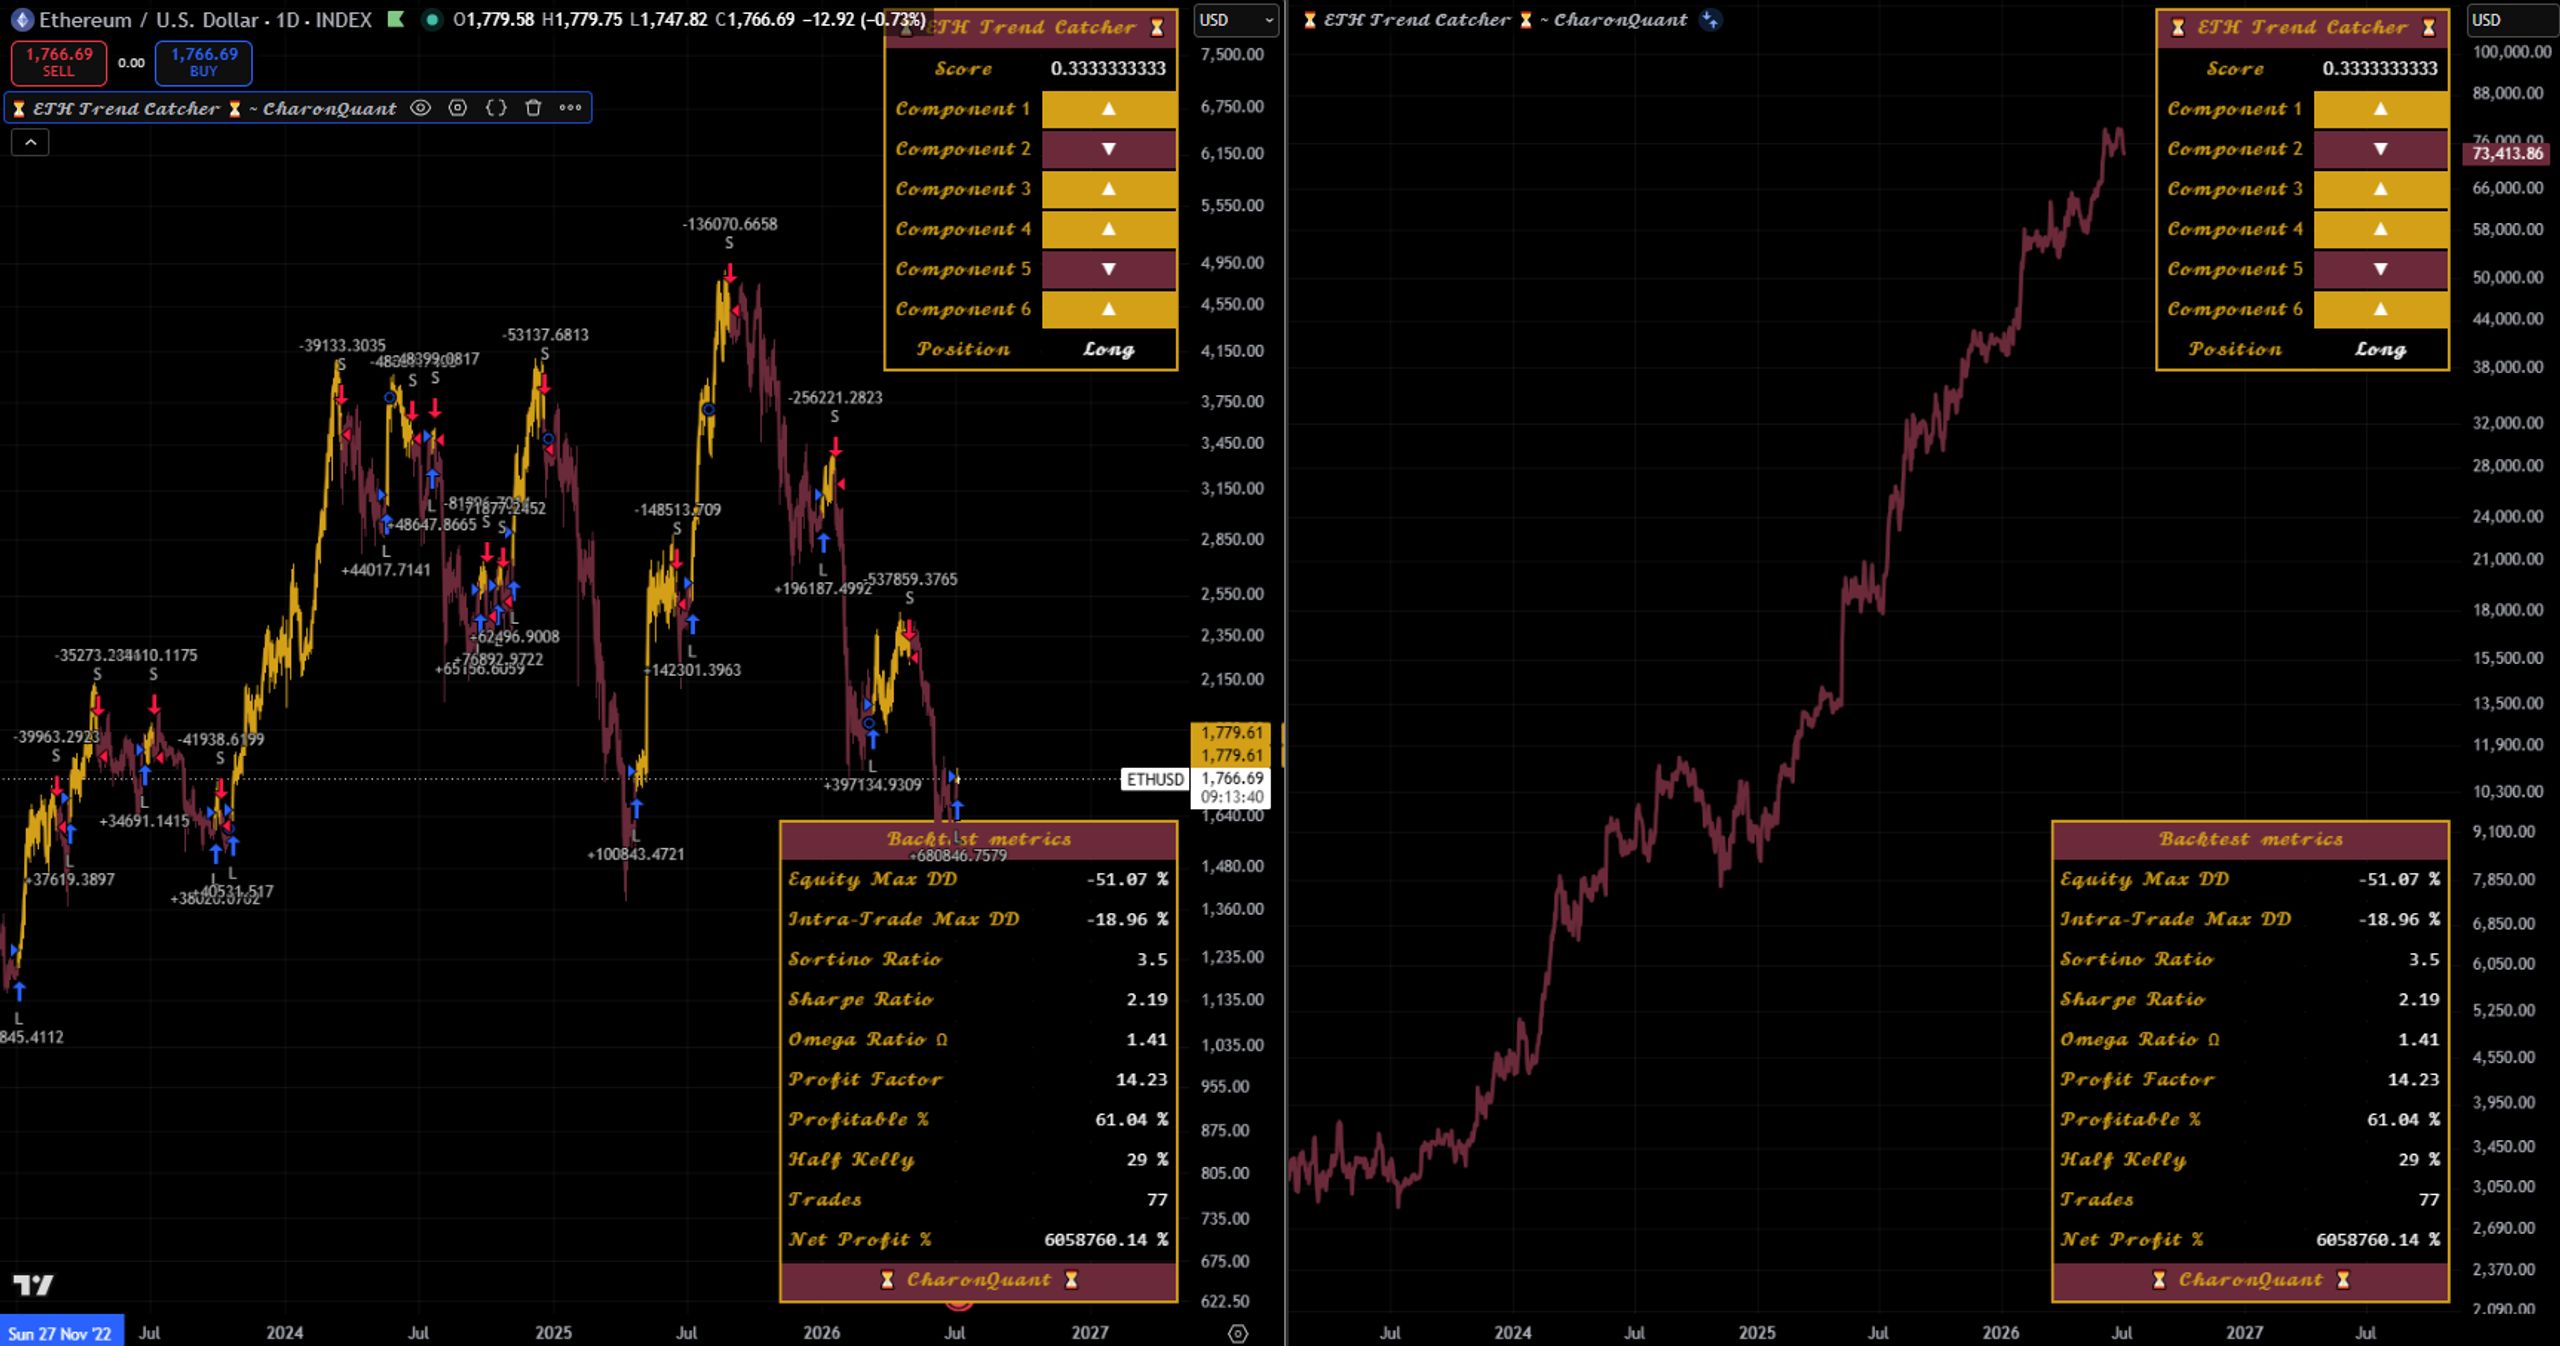Click the 73,413.86 price label on right axis
Image resolution: width=2560 pixels, height=1346 pixels.
[x=2507, y=153]
